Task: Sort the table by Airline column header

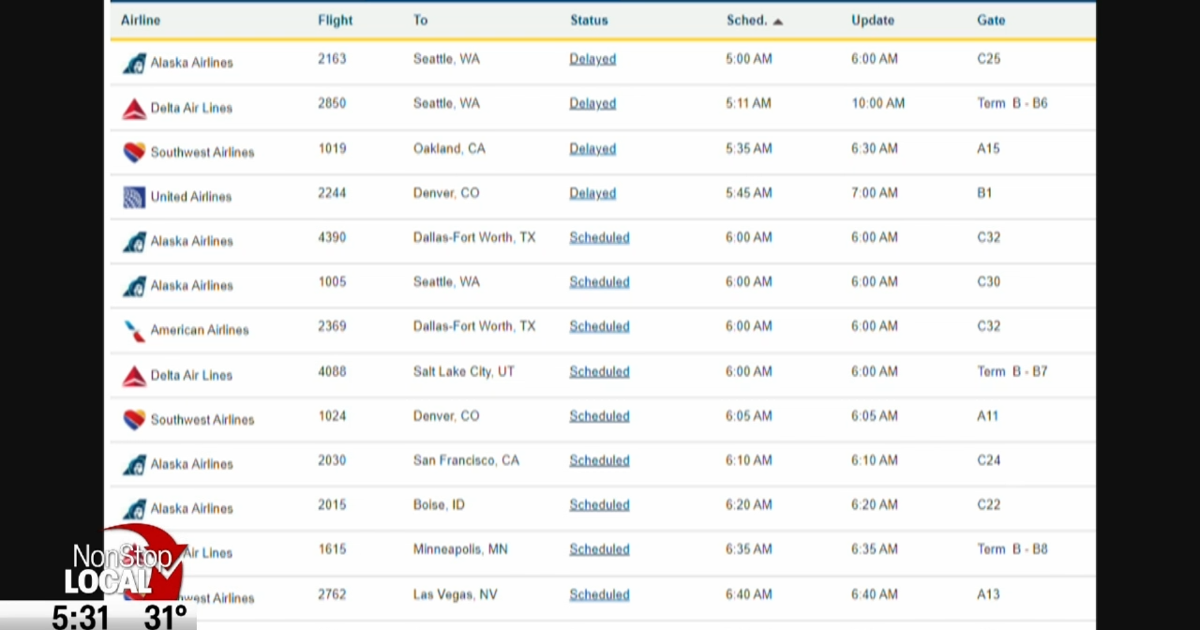Action: (x=140, y=20)
